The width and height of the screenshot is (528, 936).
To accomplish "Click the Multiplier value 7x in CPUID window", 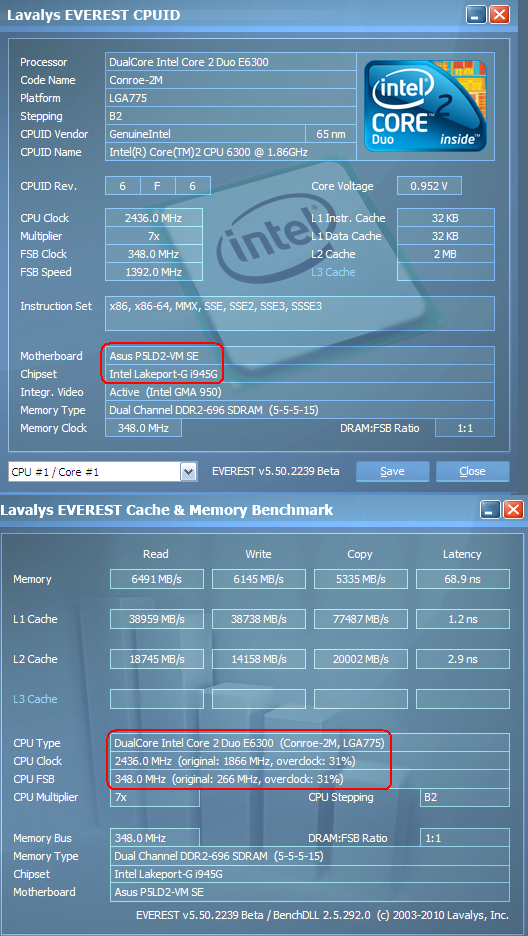I will 154,236.
